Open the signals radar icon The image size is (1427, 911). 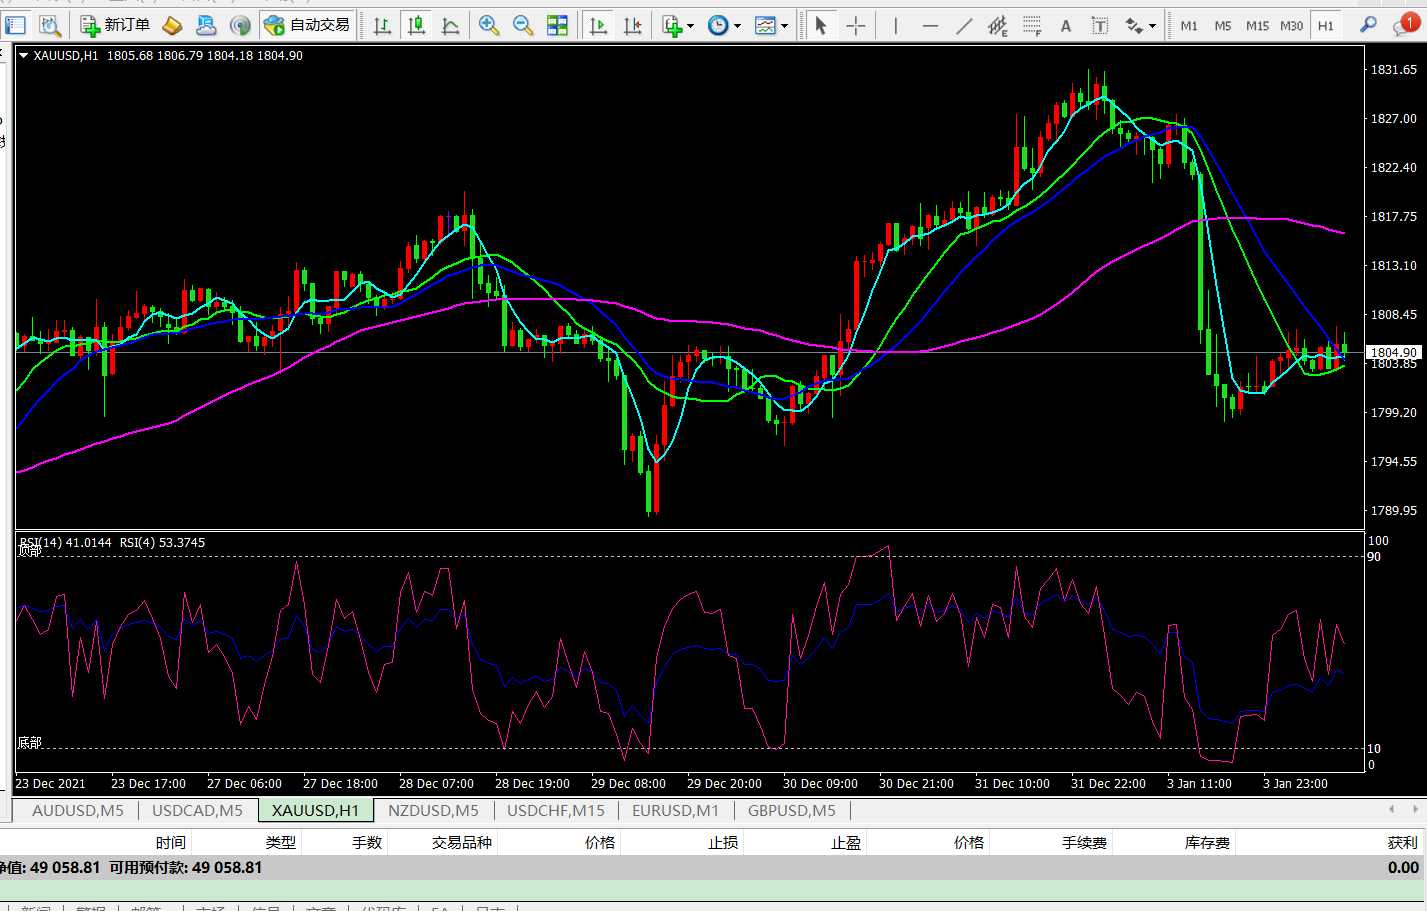[x=240, y=25]
